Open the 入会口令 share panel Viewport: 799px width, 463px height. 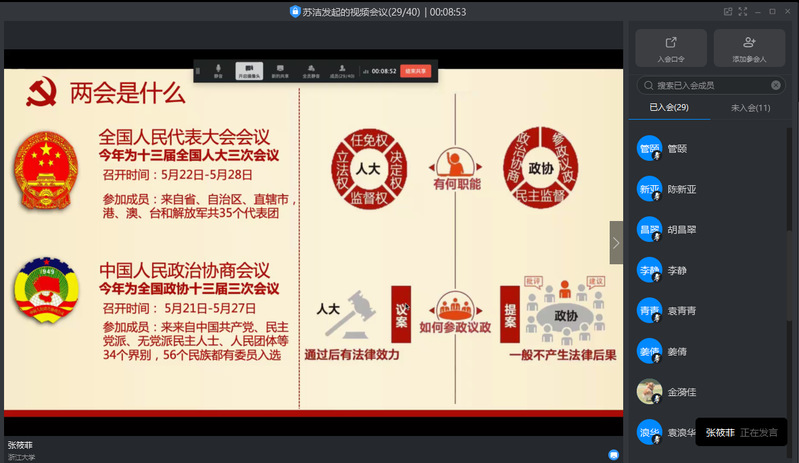point(670,48)
